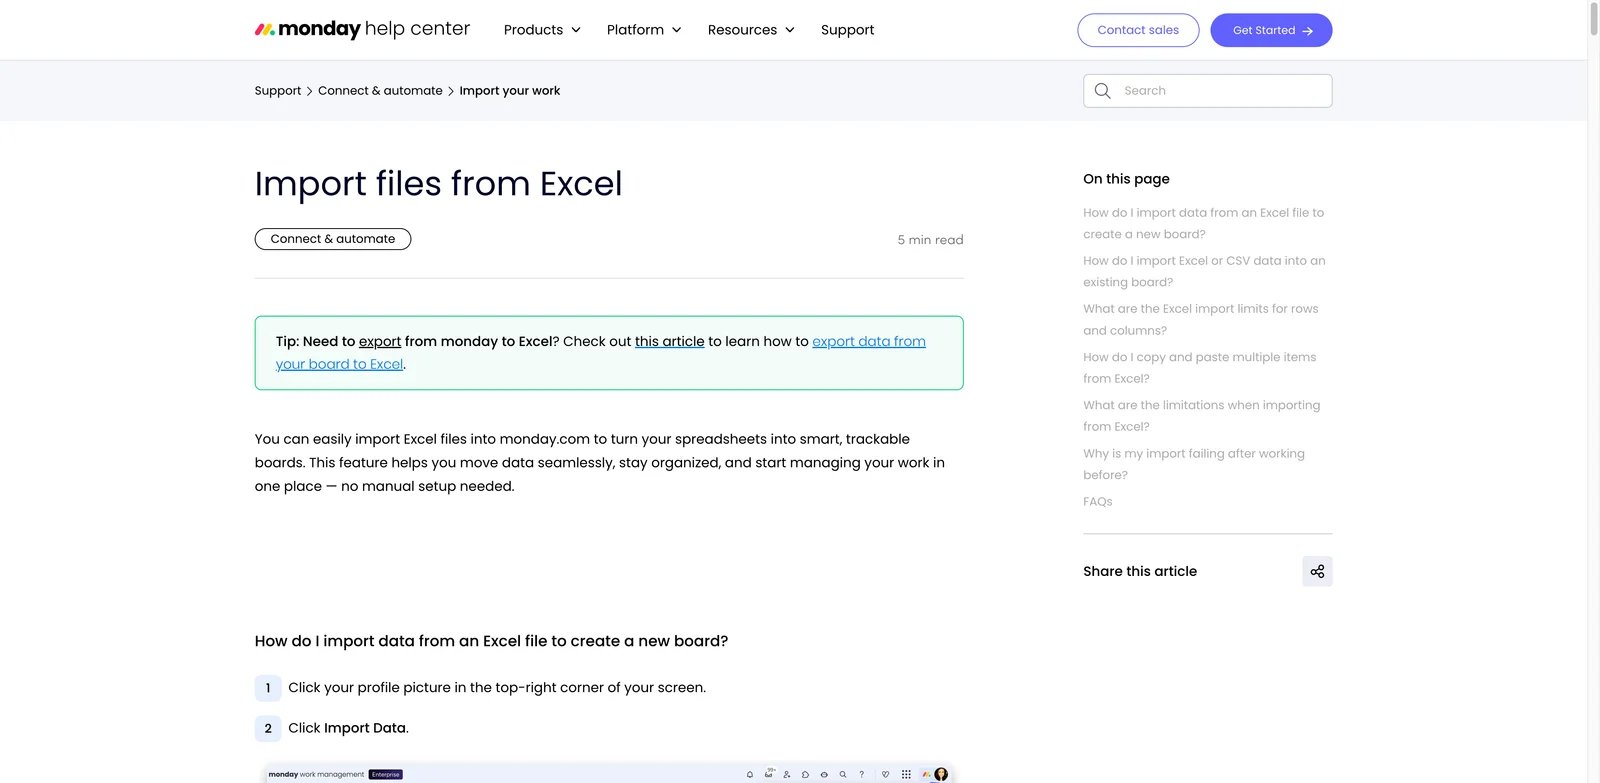Jump to 'copy and paste multiple items from Excel'

tap(1199, 367)
